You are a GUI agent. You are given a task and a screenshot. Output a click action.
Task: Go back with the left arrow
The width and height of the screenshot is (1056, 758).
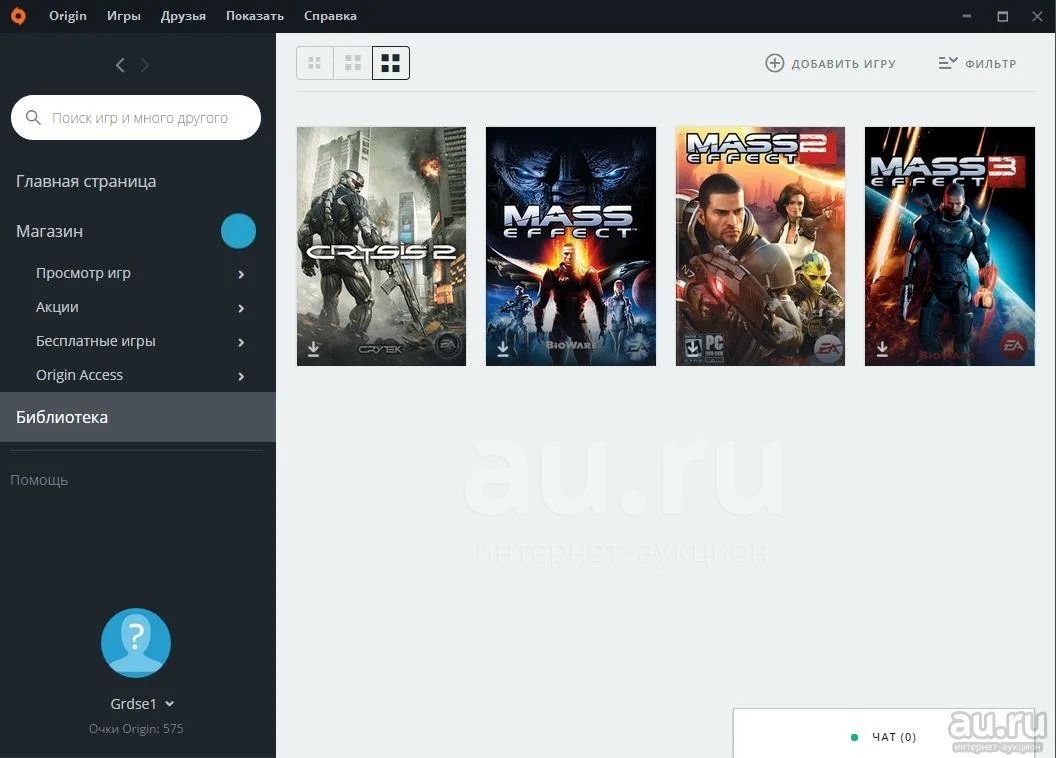click(120, 65)
